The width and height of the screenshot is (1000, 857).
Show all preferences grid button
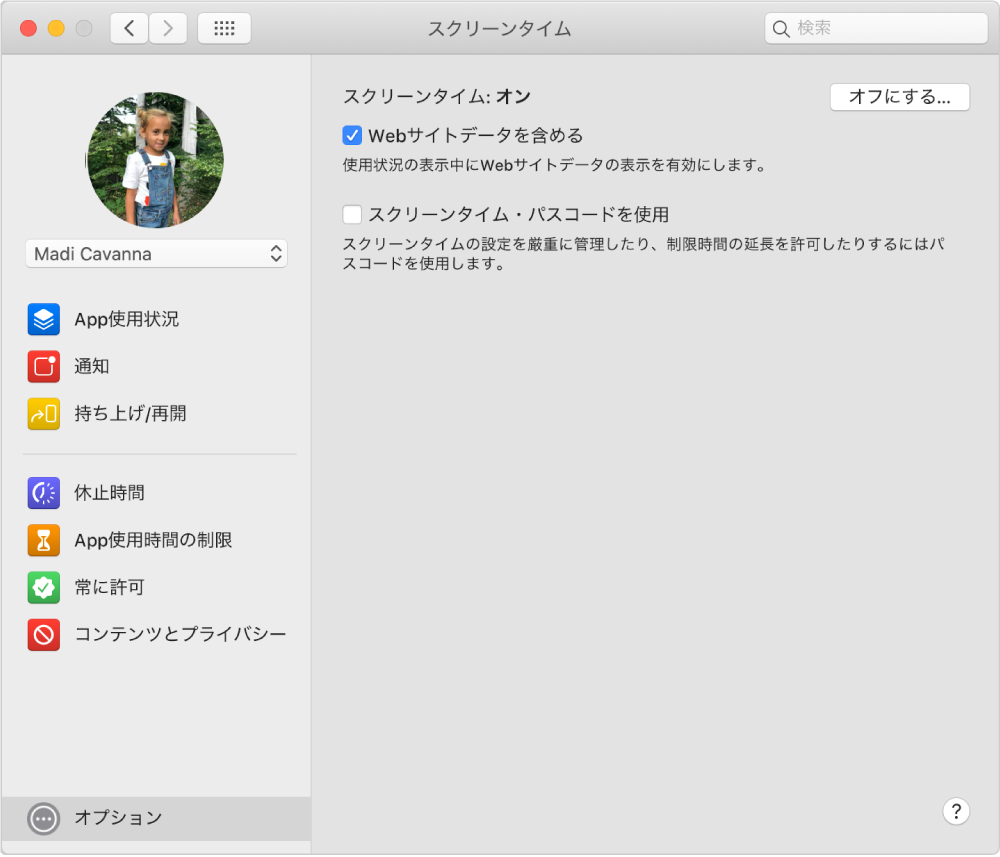point(224,28)
